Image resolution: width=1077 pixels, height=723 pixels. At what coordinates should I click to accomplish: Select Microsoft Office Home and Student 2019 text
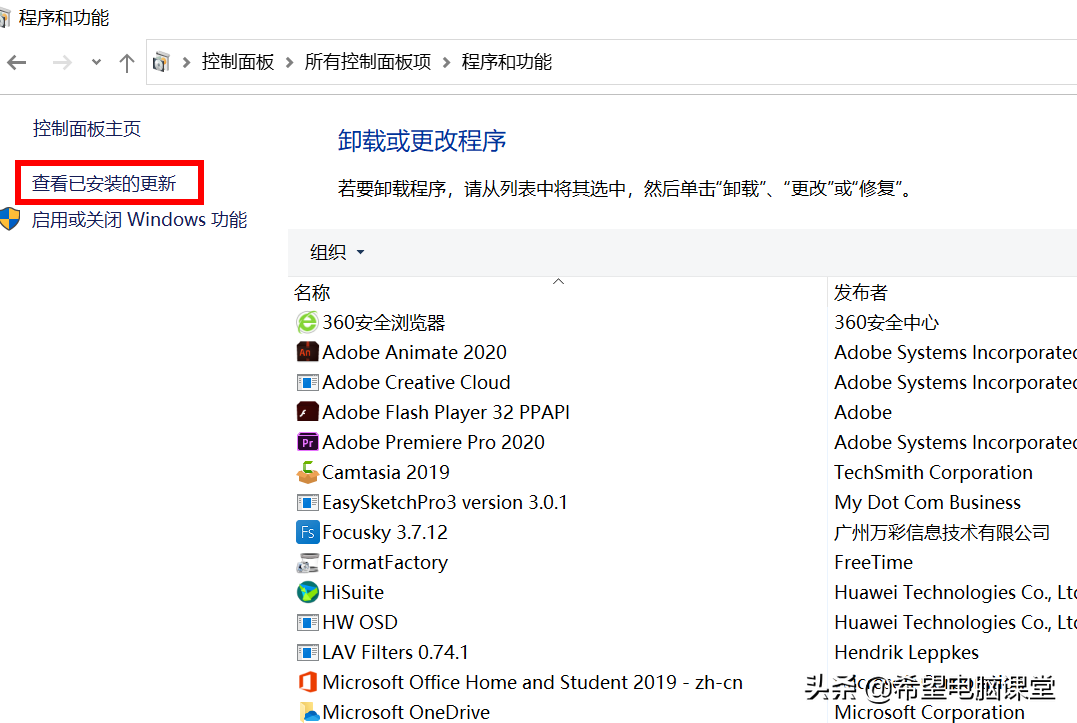[532, 682]
